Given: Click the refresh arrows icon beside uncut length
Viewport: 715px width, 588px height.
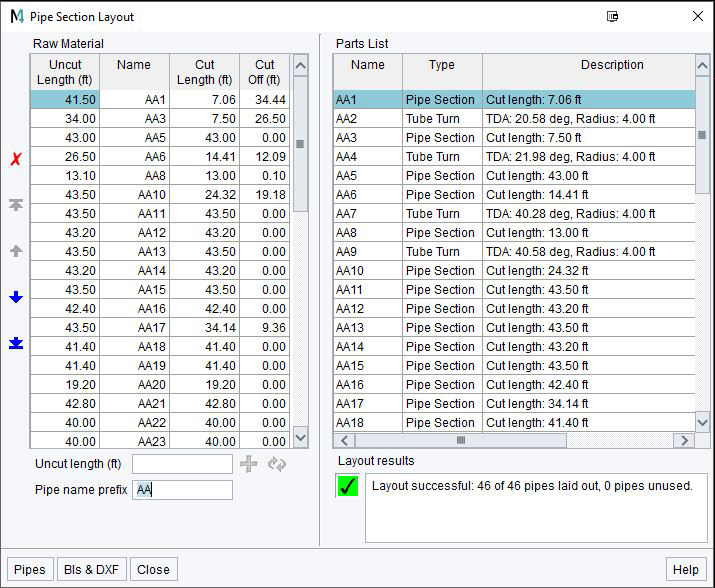Looking at the screenshot, I should (276, 464).
